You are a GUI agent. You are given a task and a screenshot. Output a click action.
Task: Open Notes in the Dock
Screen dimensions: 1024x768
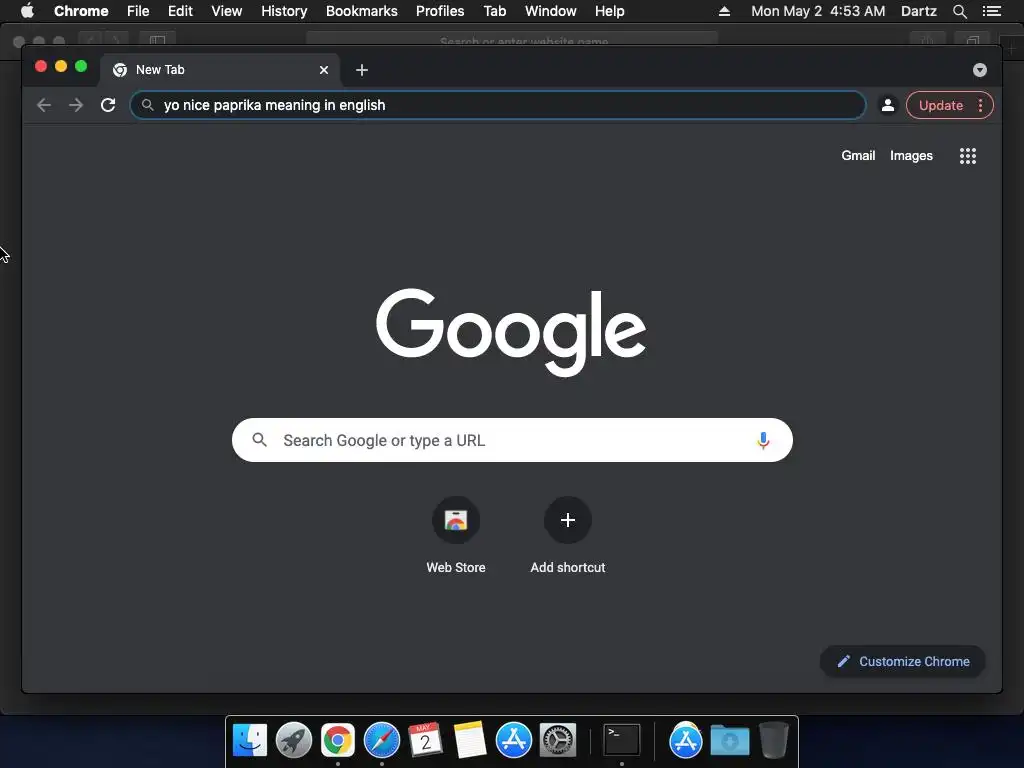tap(470, 740)
